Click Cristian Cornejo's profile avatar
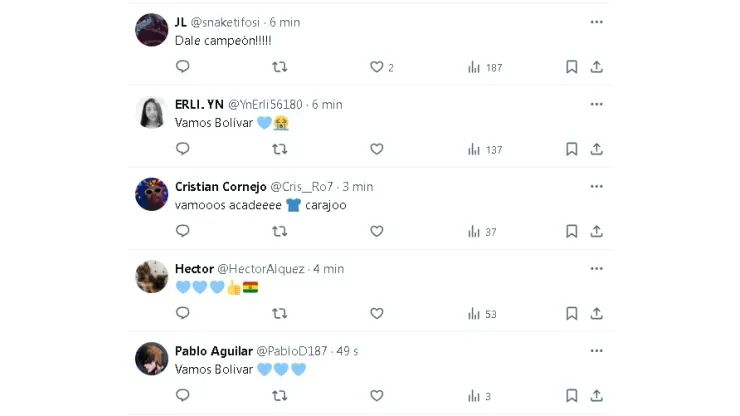The image size is (740, 416). 151,194
